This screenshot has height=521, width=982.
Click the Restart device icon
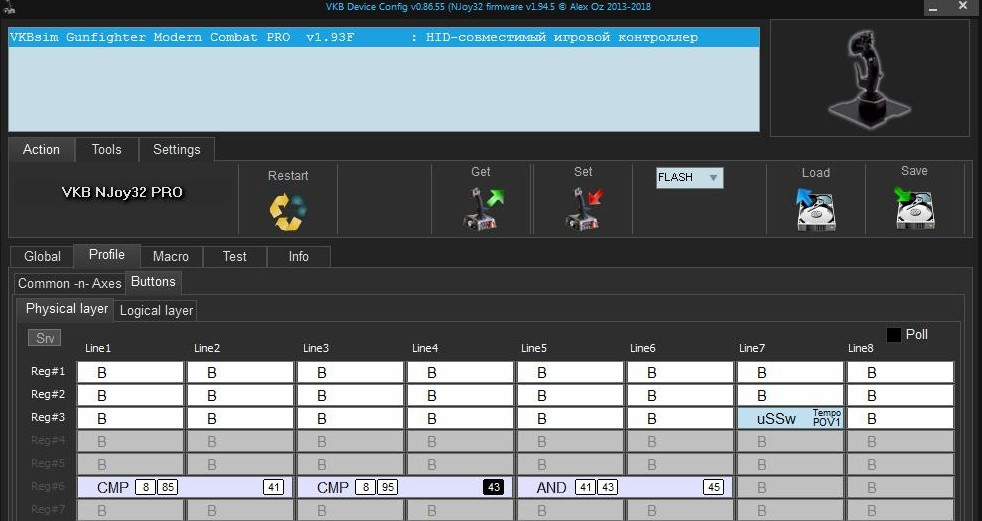tap(288, 212)
